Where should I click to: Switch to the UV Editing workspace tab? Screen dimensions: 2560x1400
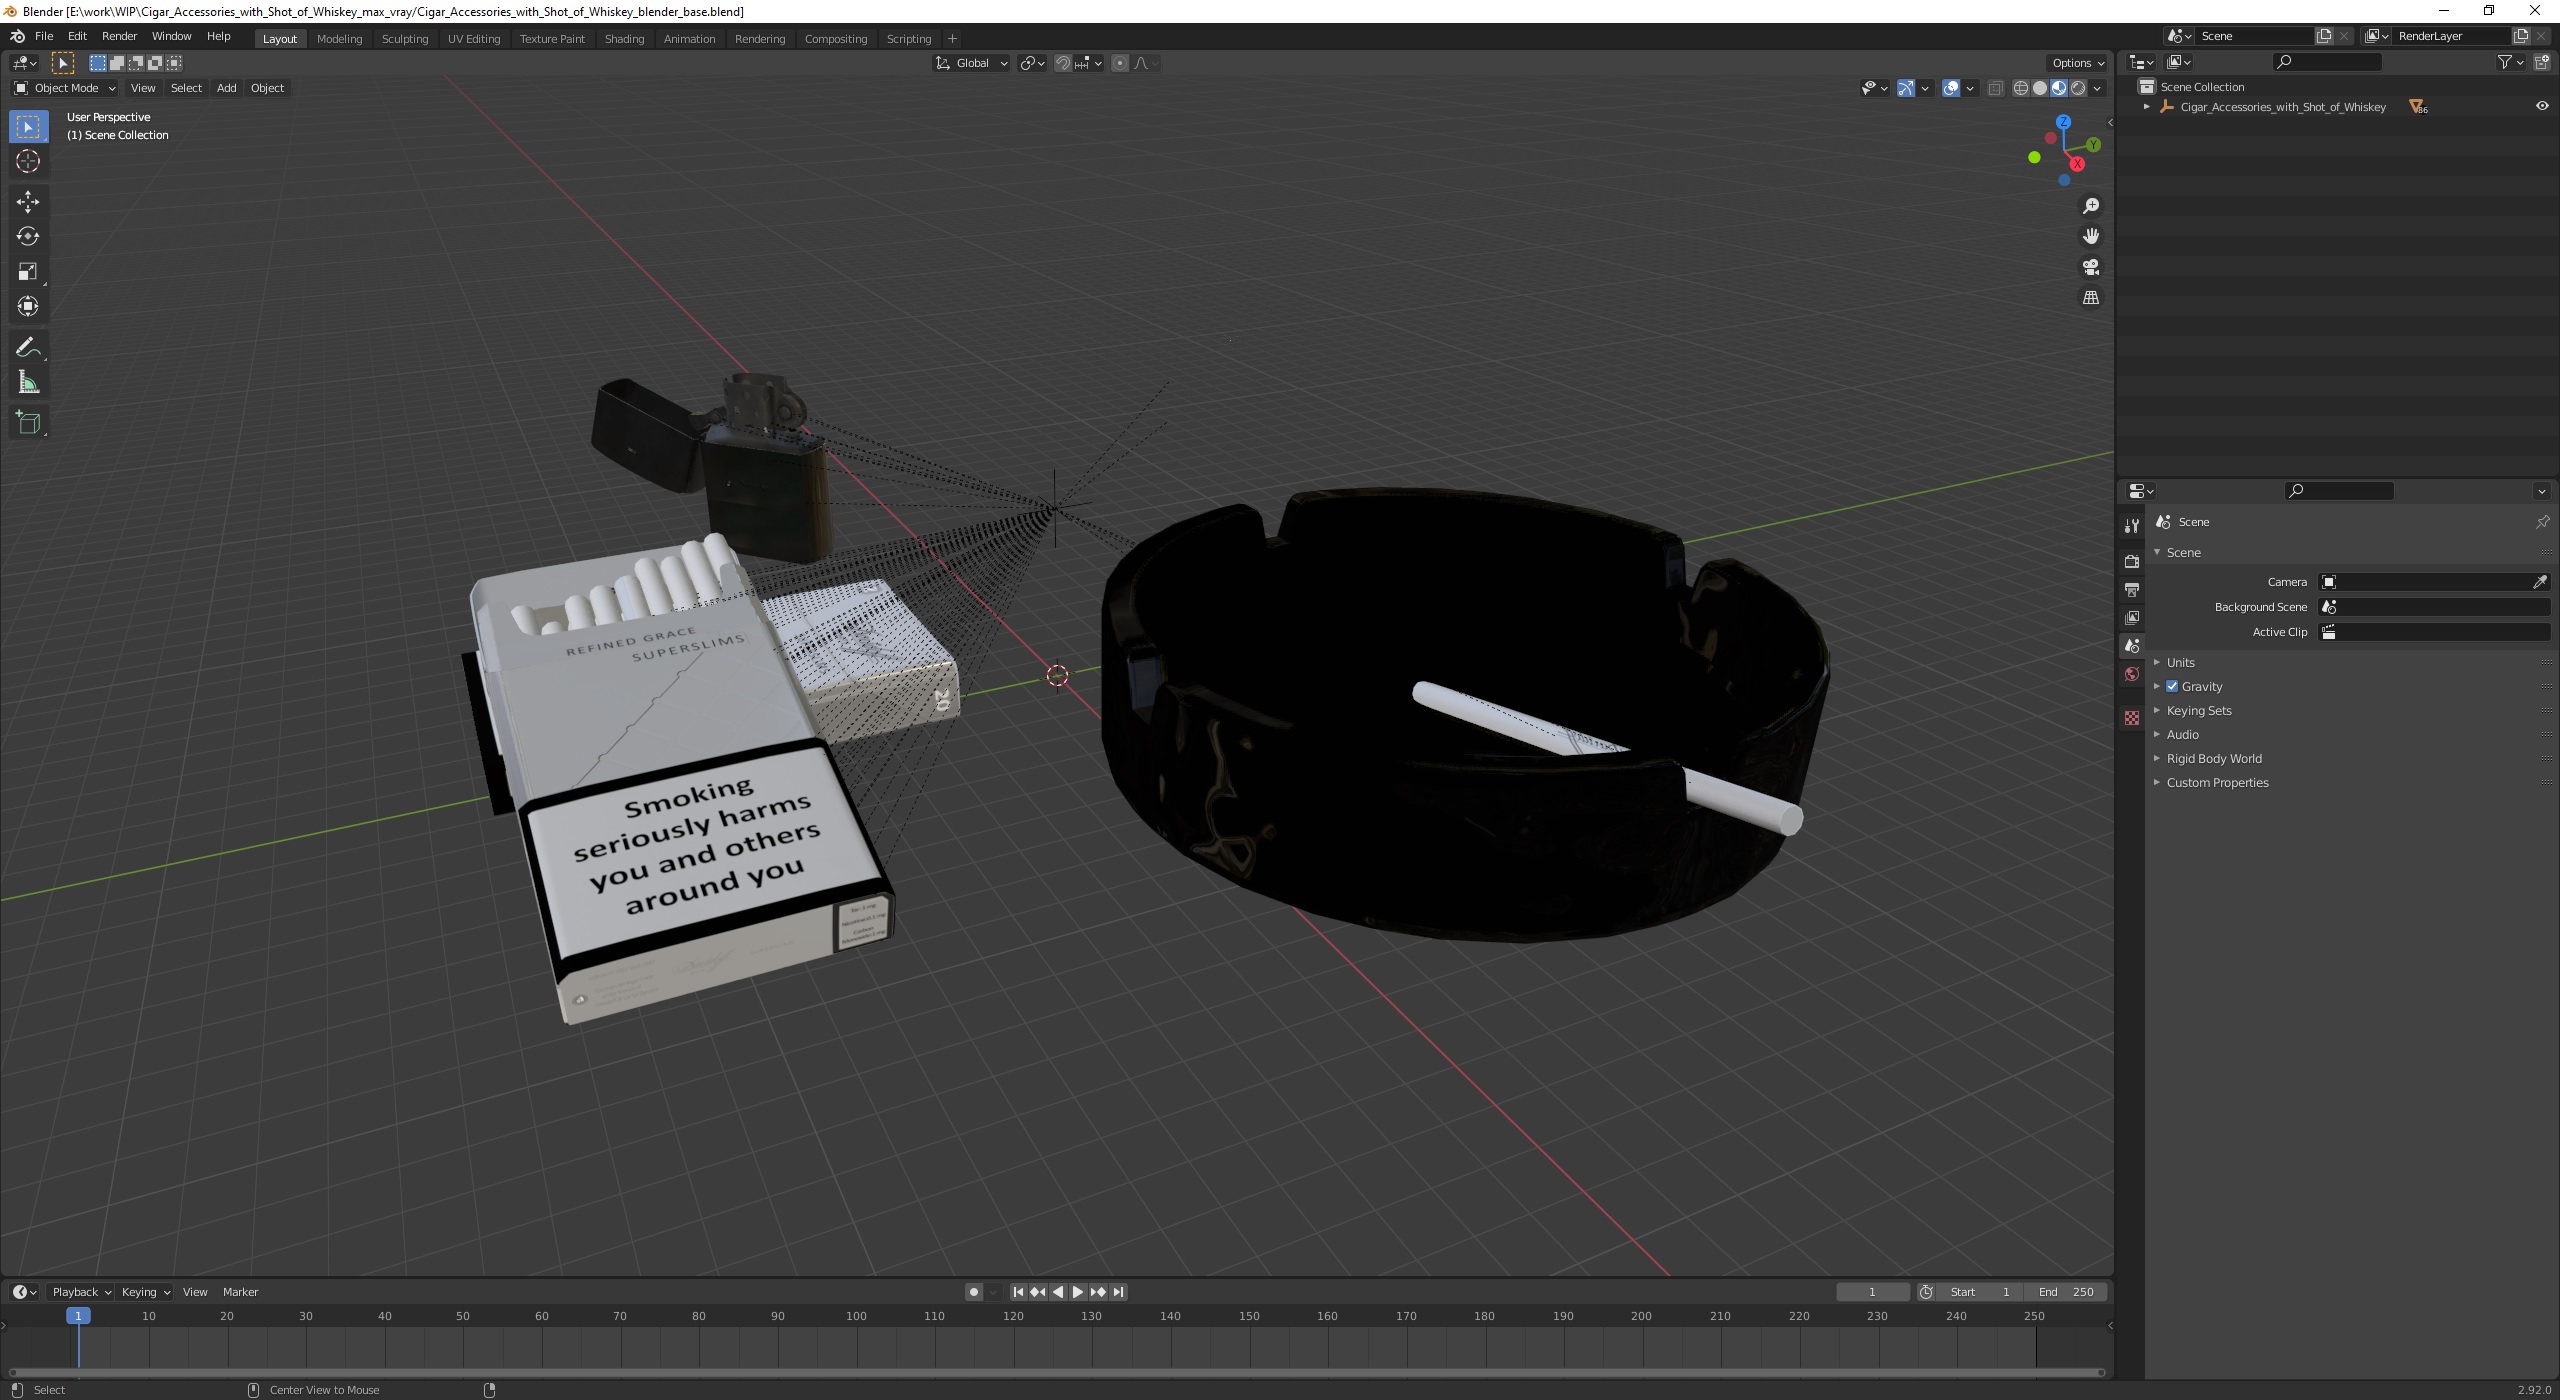coord(474,39)
